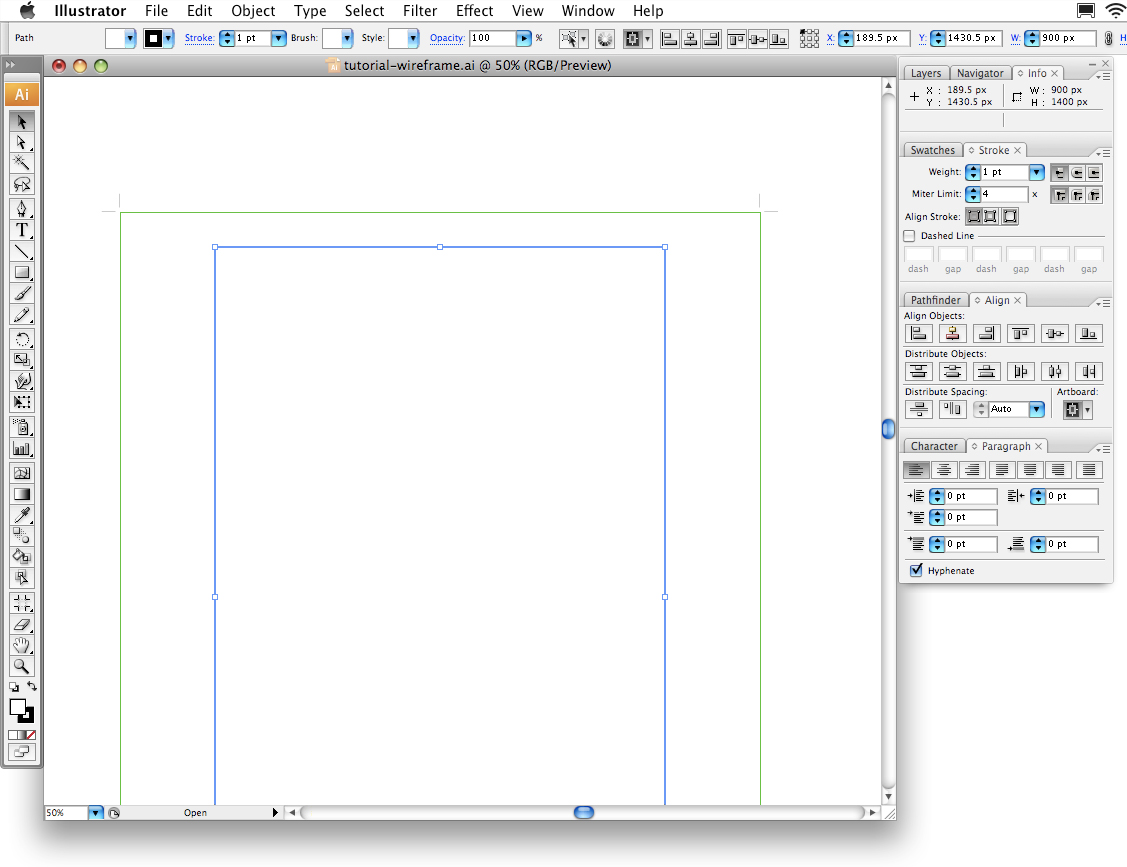Select the Pen tool
The image size is (1127, 867).
22,209
